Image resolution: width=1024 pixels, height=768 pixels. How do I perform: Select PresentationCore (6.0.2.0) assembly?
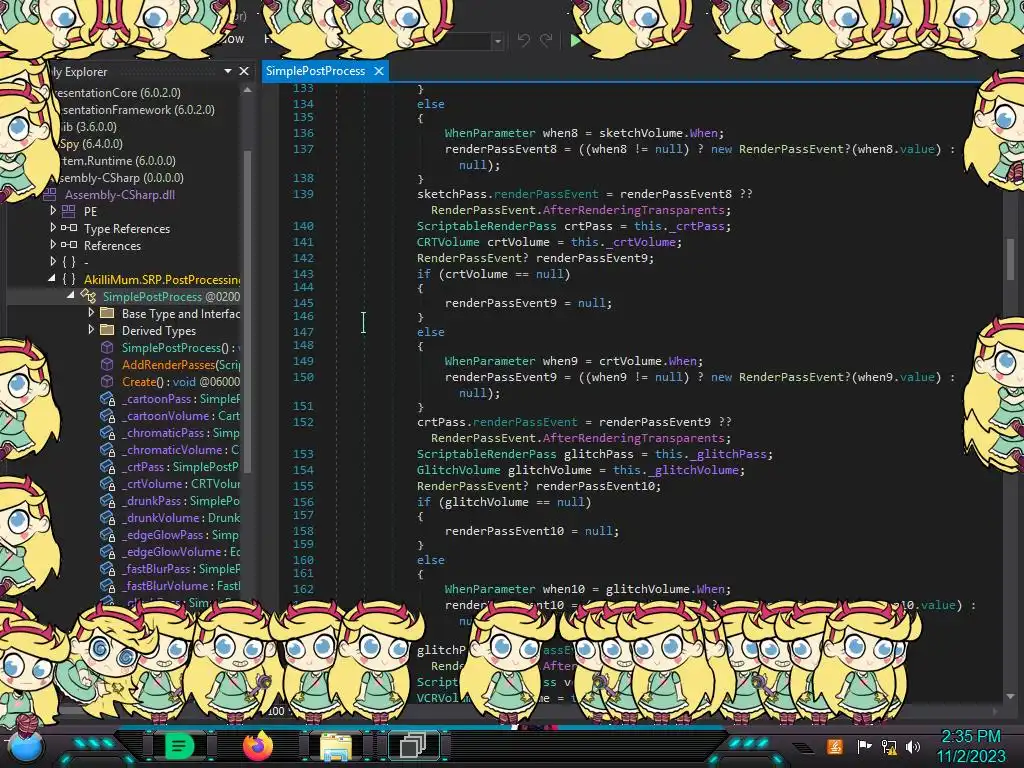tap(116, 93)
